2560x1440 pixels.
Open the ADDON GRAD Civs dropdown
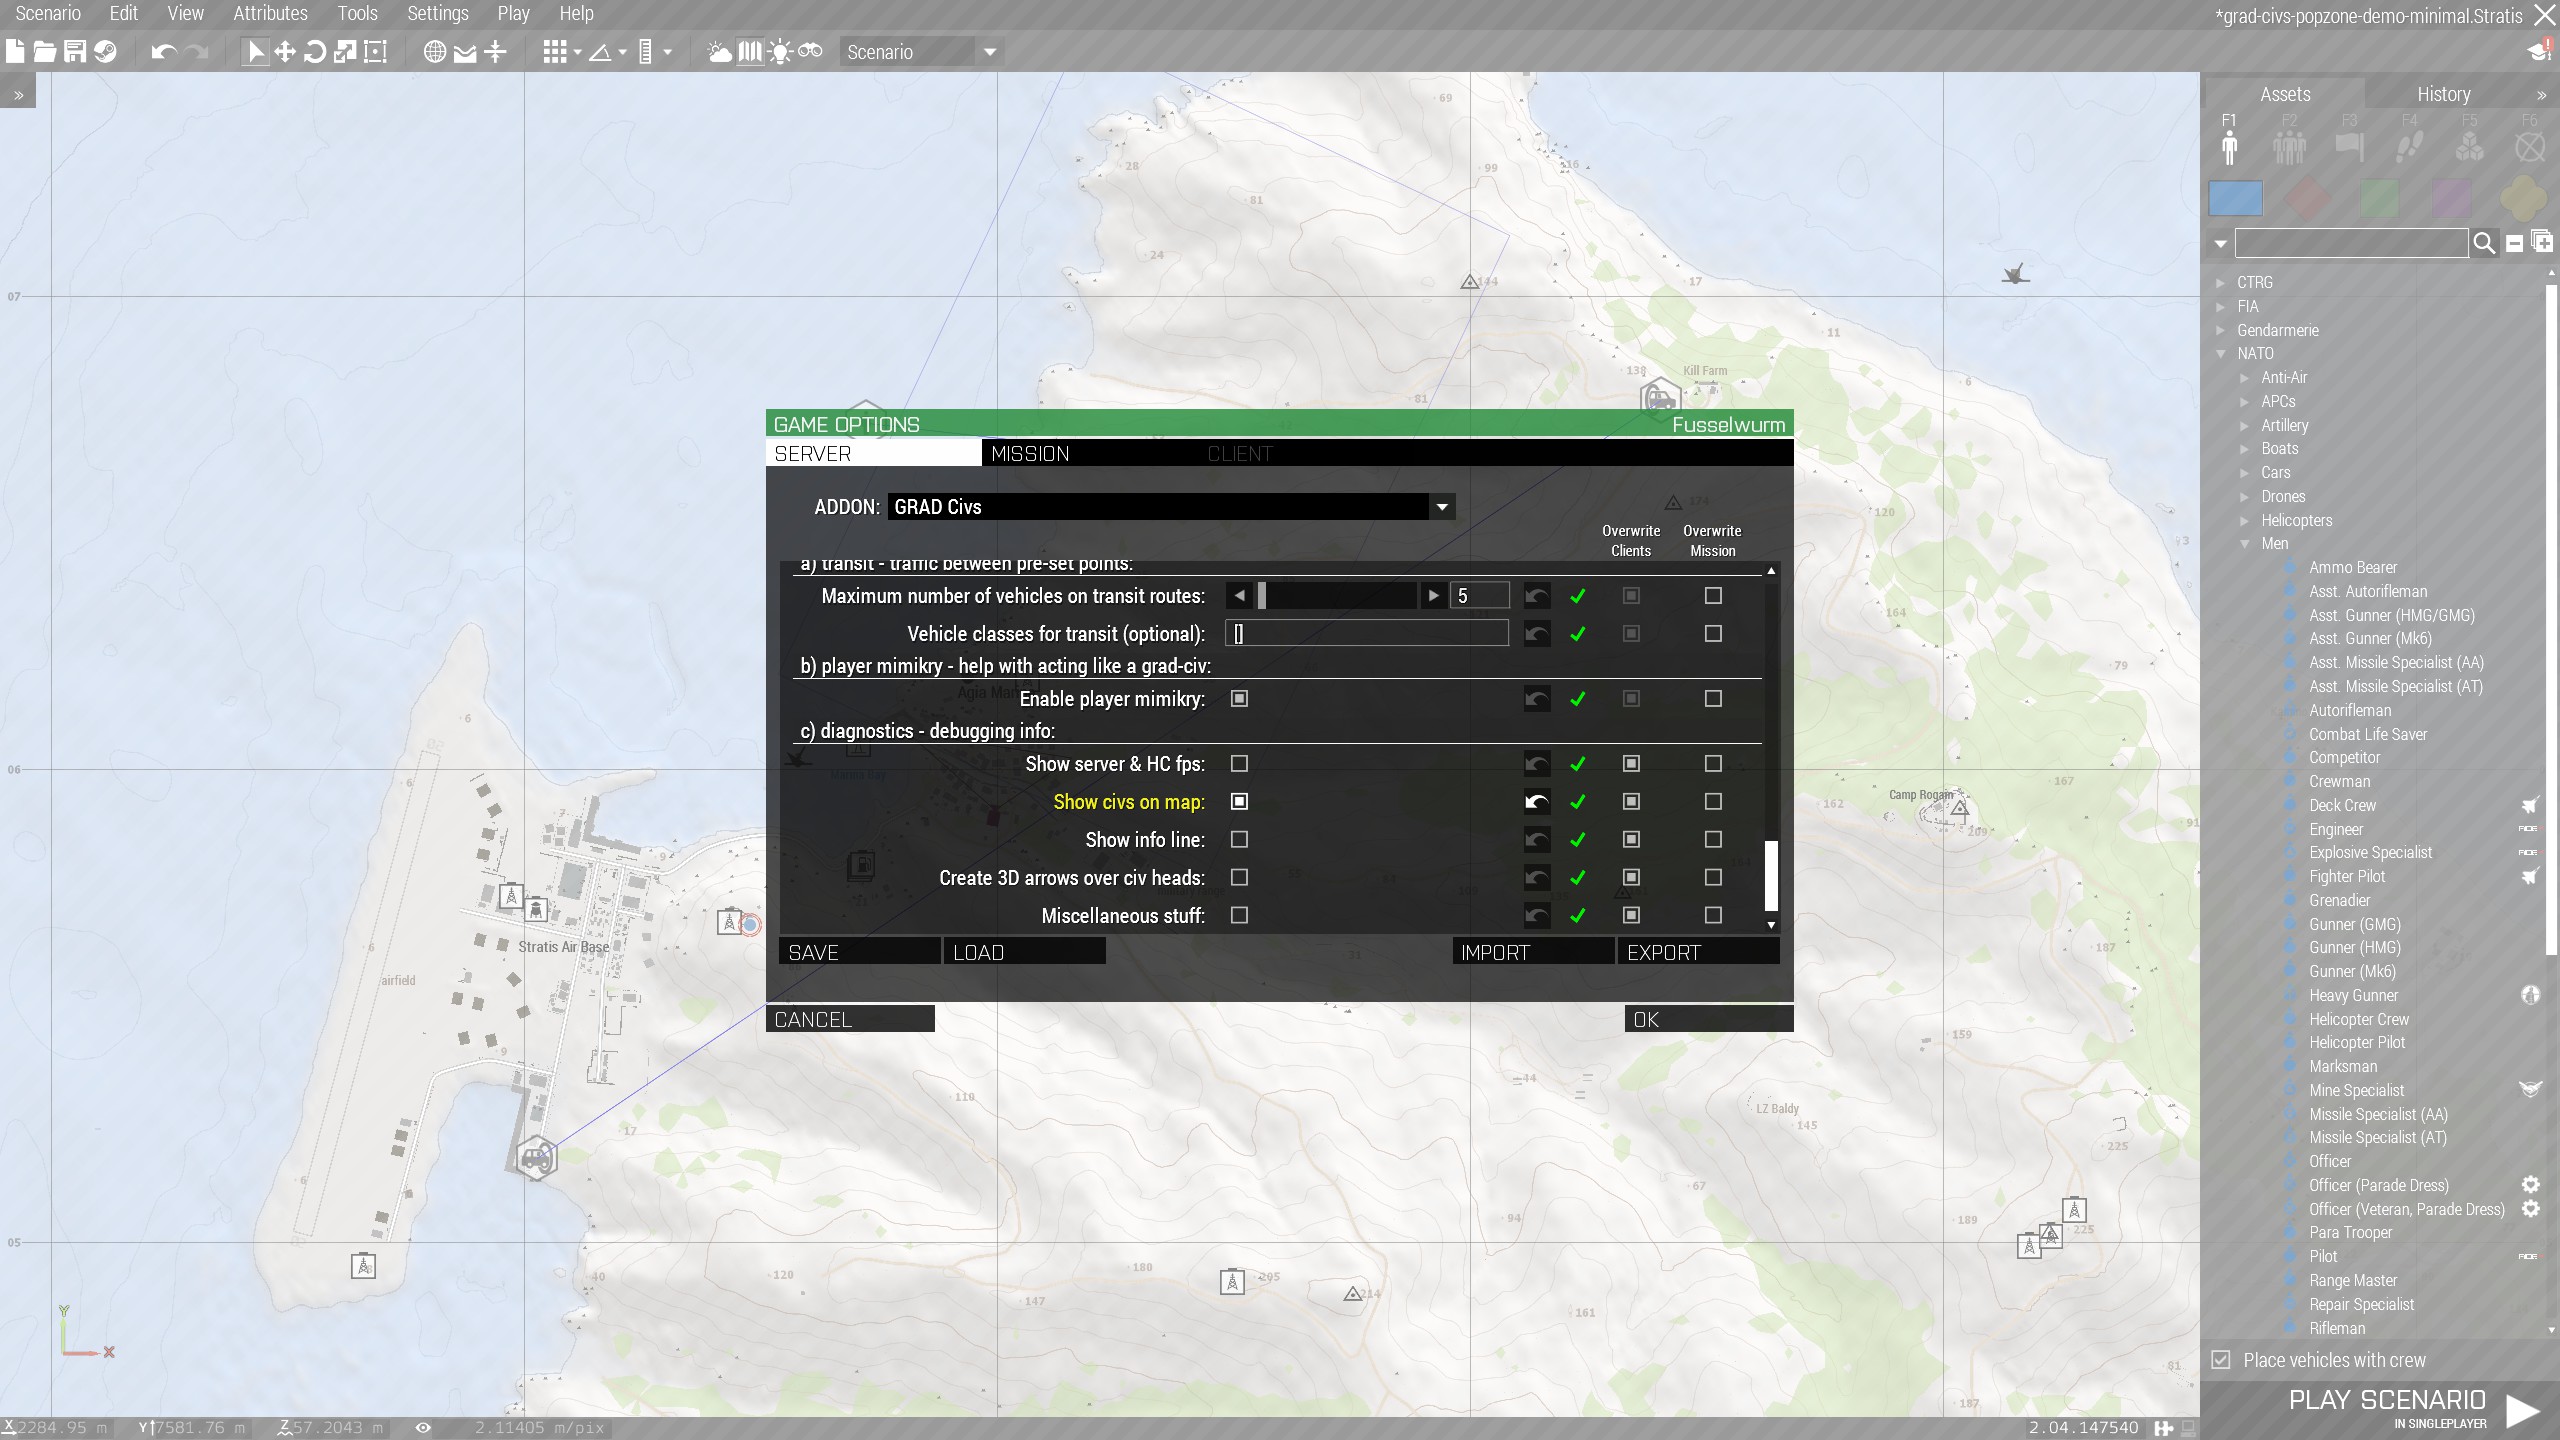pyautogui.click(x=1441, y=507)
